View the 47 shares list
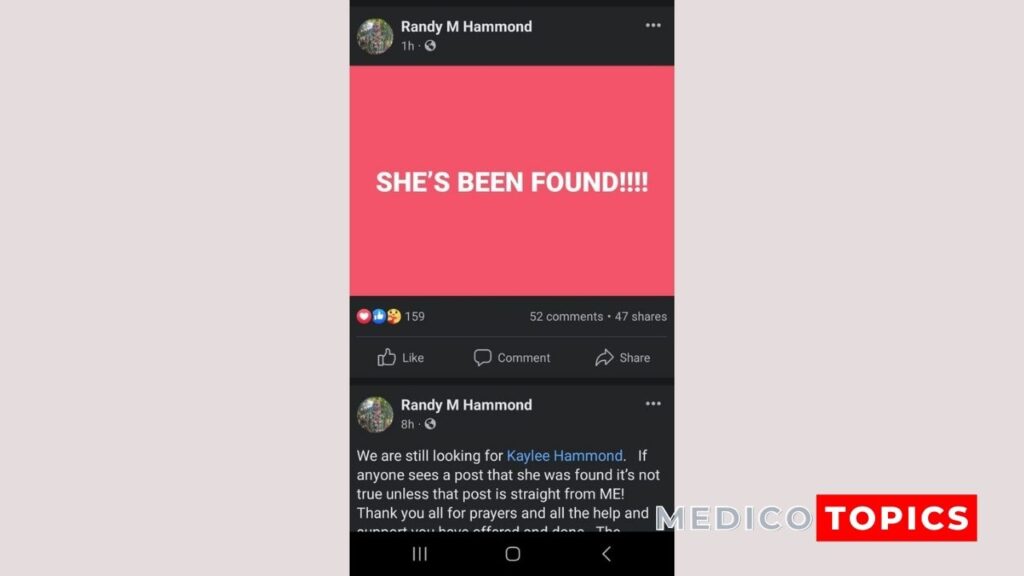This screenshot has width=1024, height=576. point(641,316)
